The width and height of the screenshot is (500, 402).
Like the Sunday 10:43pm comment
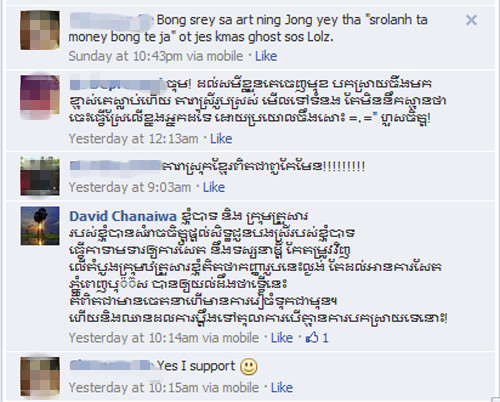[266, 56]
